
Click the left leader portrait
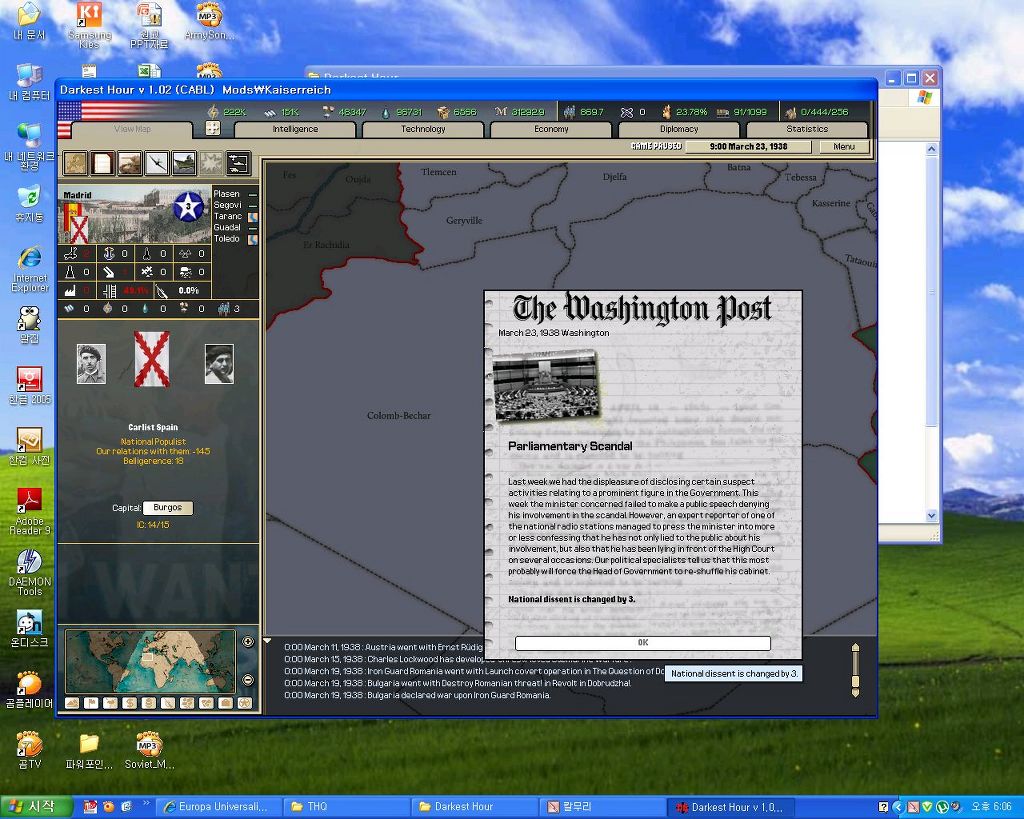pos(91,364)
